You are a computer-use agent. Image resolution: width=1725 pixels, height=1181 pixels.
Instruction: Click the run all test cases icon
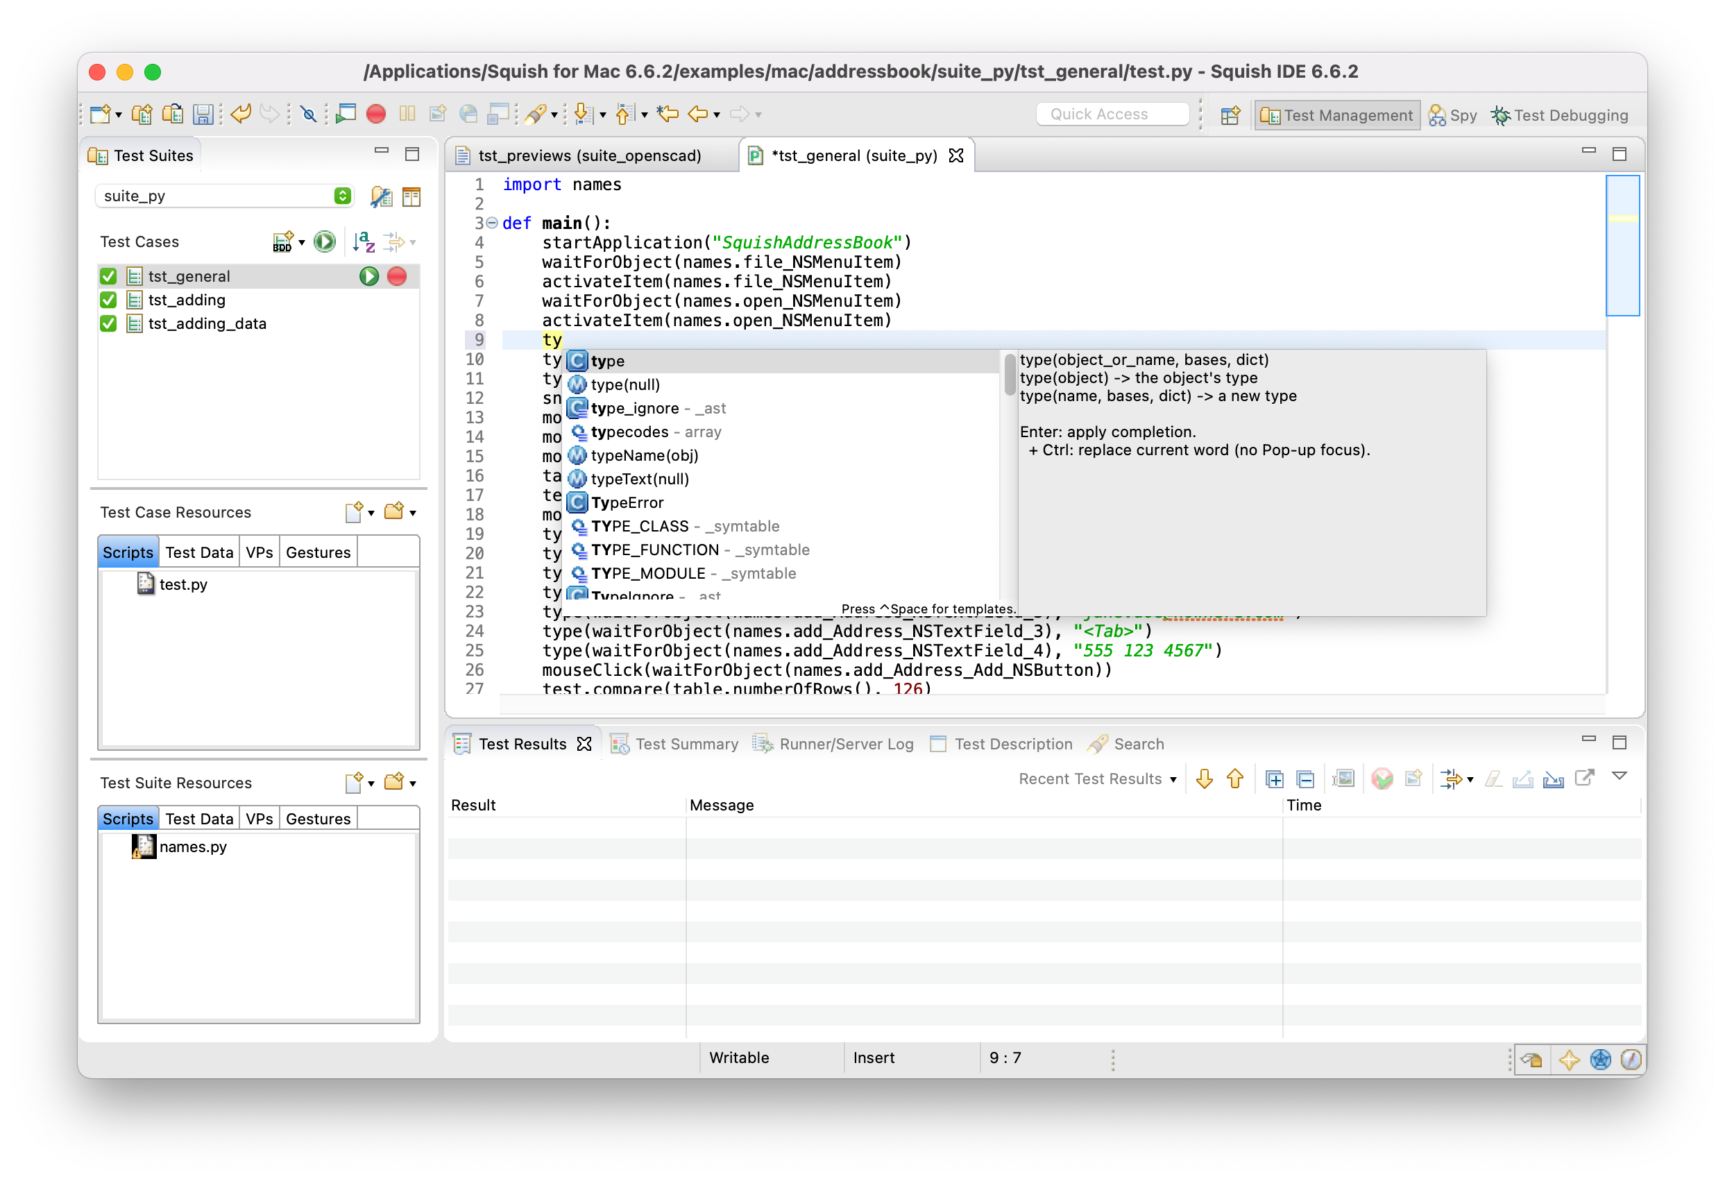click(x=324, y=242)
